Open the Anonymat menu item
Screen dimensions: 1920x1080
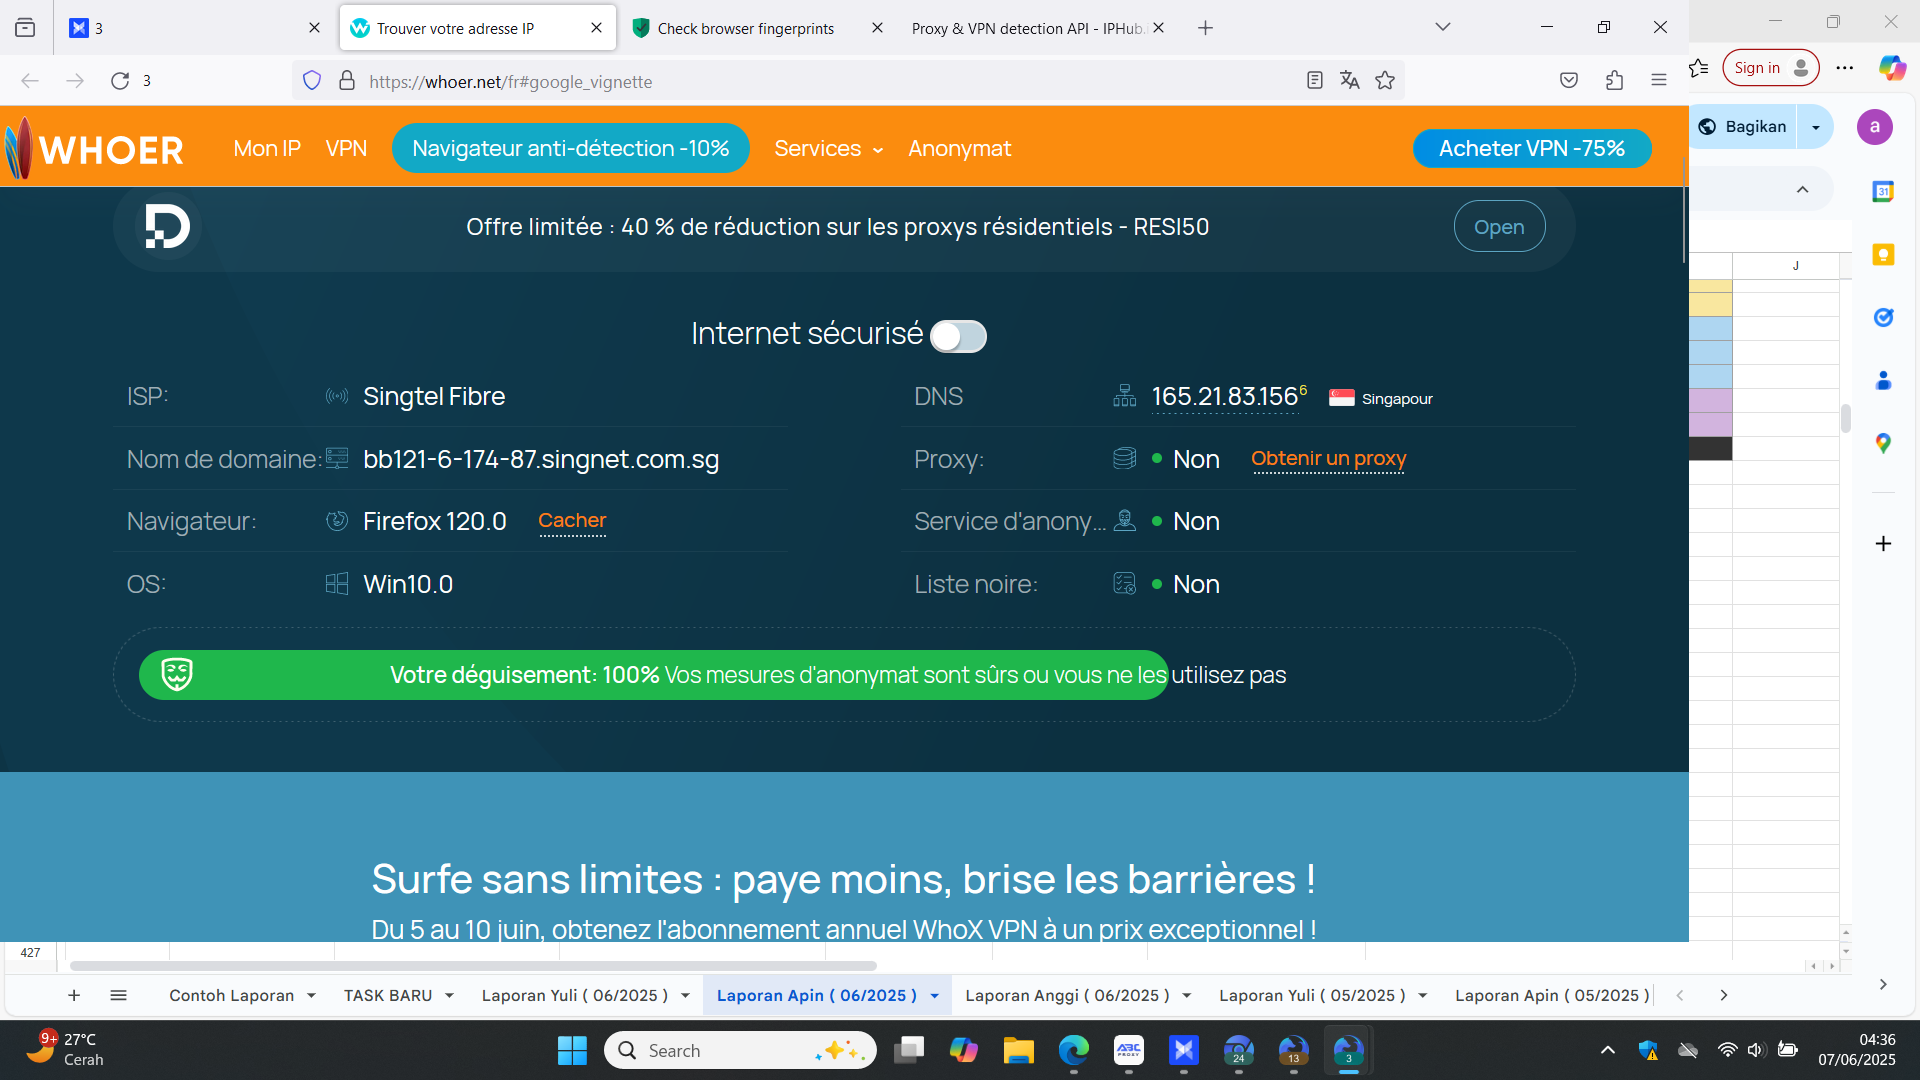coord(960,149)
